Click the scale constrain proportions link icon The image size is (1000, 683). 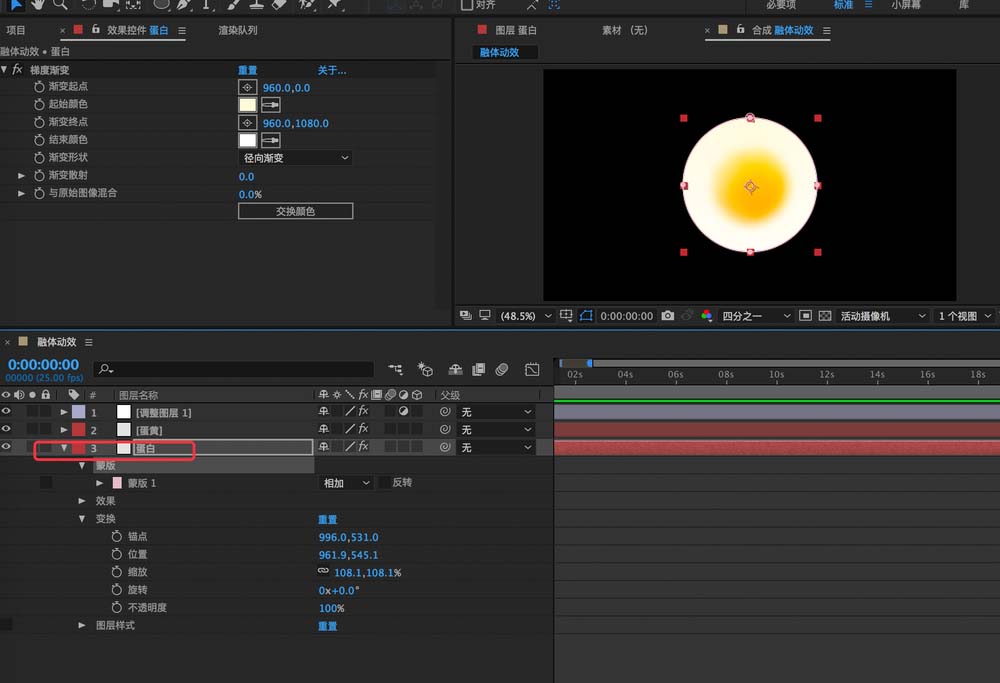323,572
